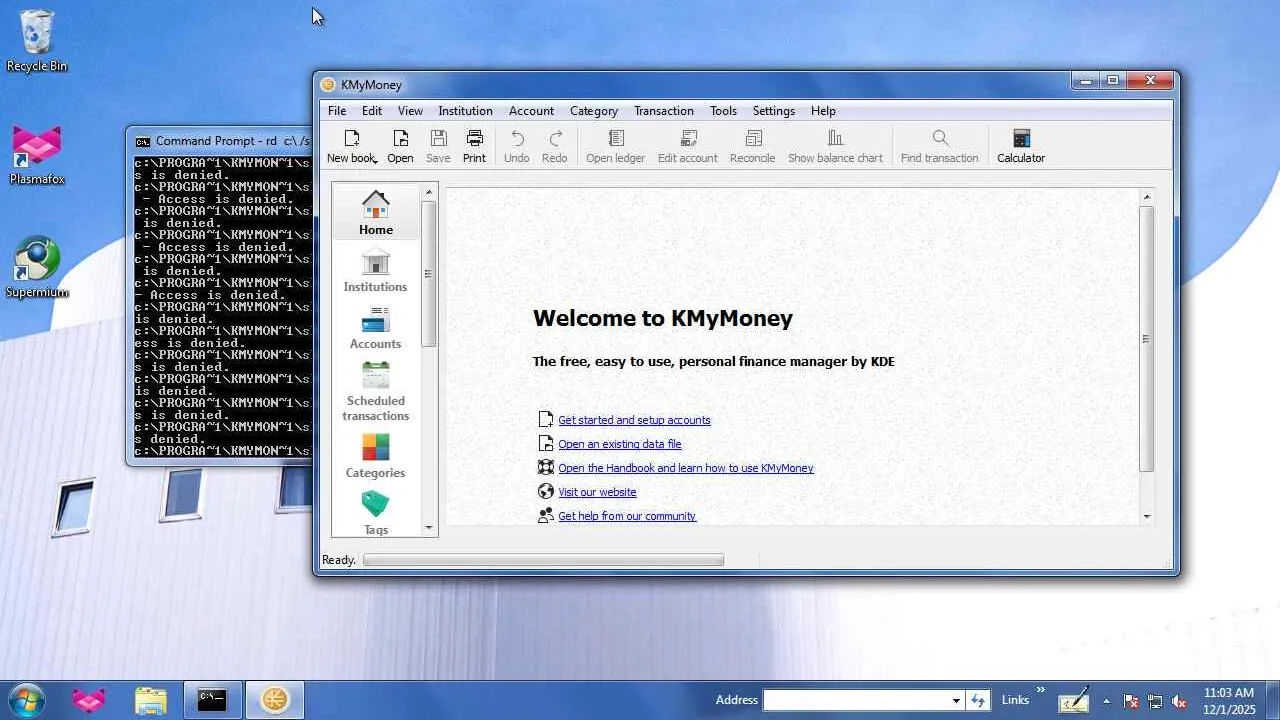The image size is (1280, 720).
Task: Open the tablet input panel tray icon
Action: pos(1074,700)
